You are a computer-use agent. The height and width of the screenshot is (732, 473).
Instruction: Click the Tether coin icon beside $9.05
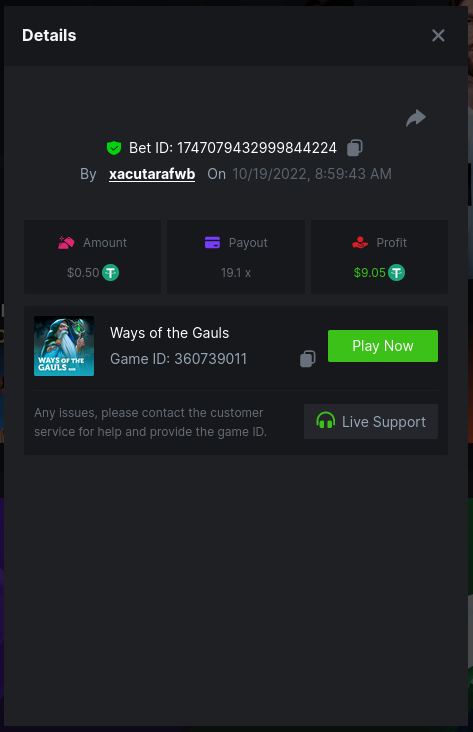[396, 273]
